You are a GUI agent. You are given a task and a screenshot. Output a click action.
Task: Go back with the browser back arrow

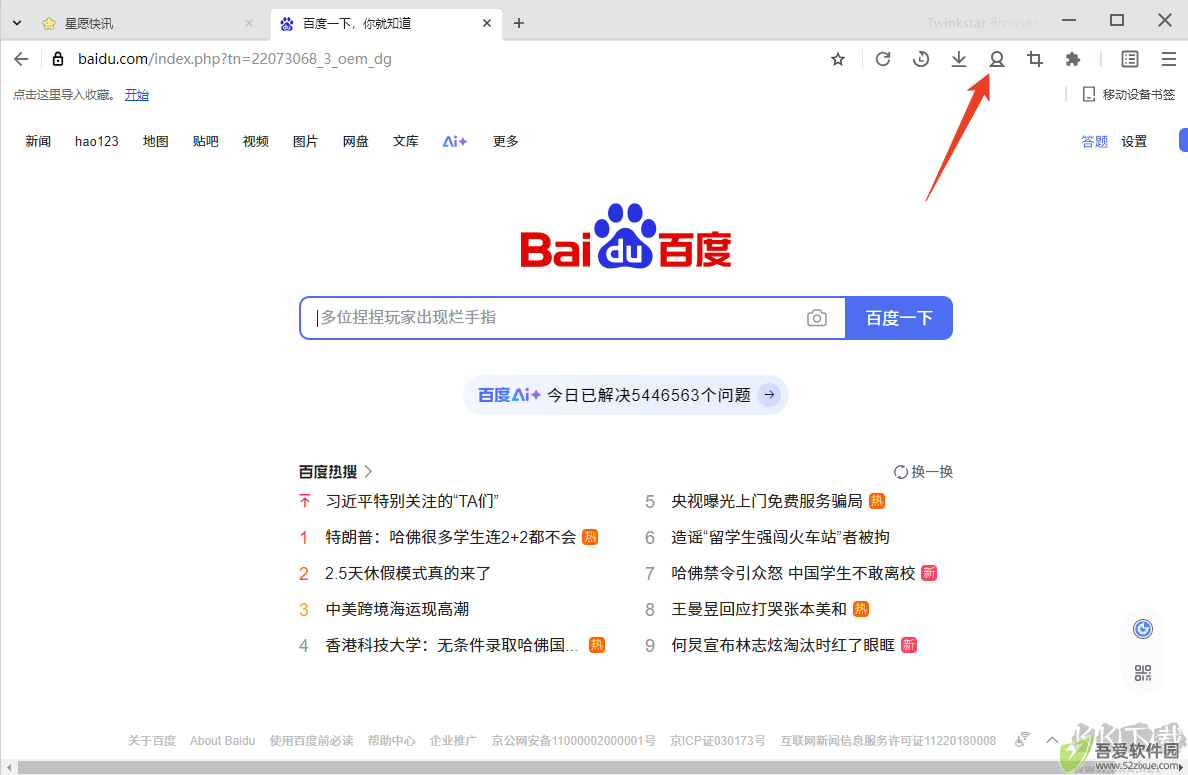coord(21,59)
